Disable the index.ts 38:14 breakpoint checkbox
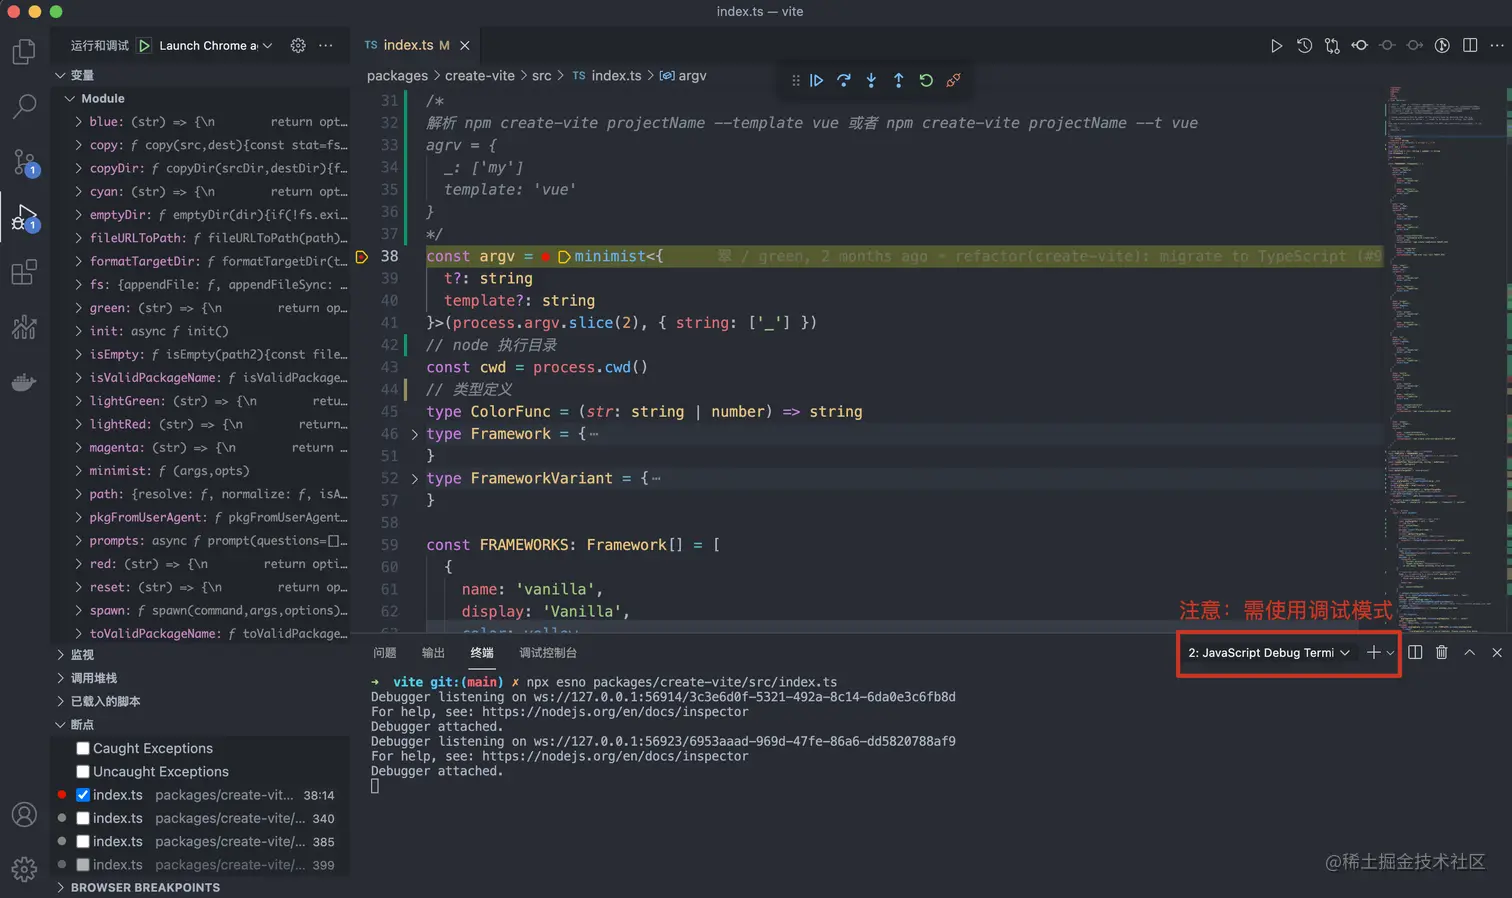This screenshot has height=898, width=1512. [83, 794]
